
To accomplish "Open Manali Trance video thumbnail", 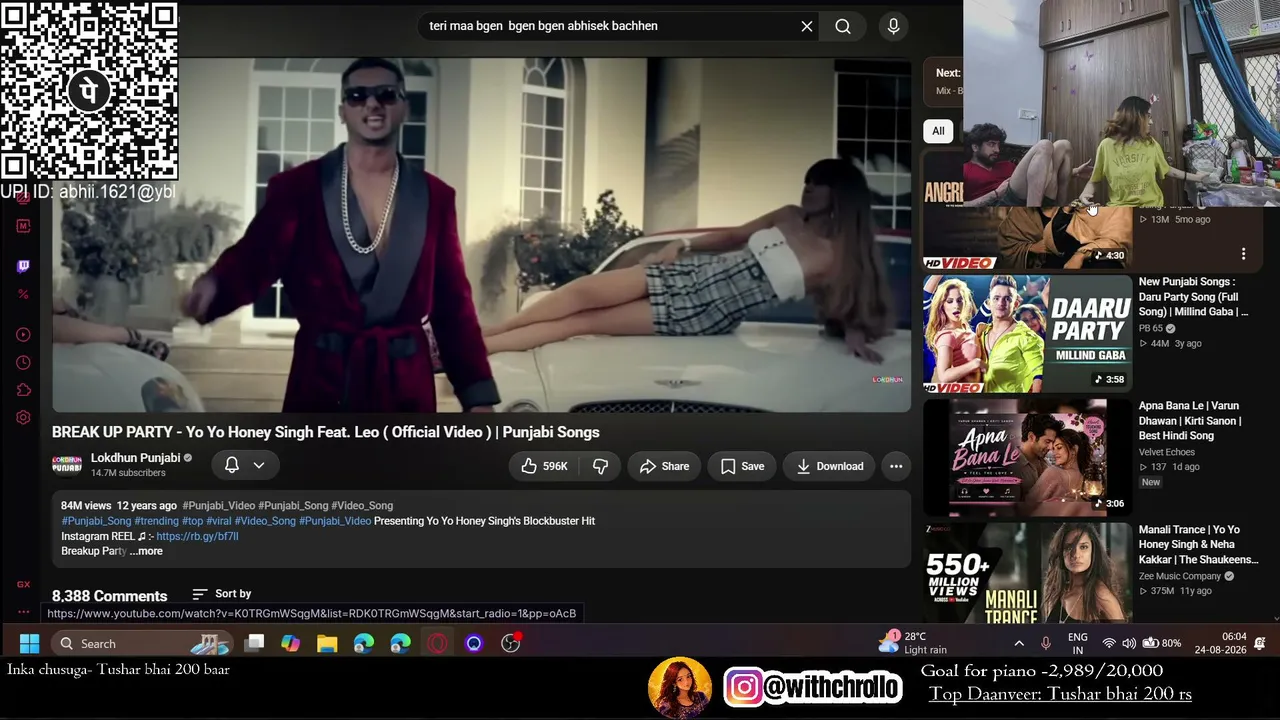I will 1027,574.
